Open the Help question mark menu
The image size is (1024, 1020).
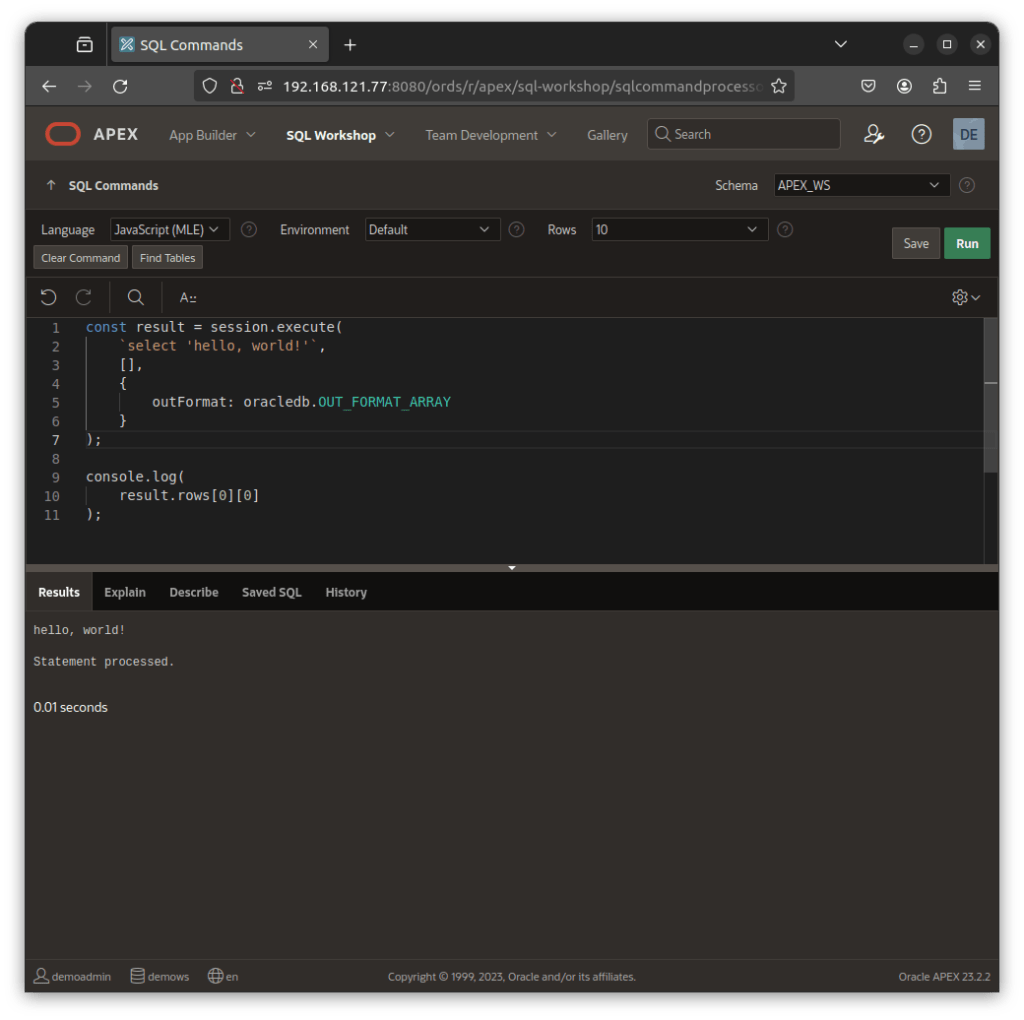(921, 134)
